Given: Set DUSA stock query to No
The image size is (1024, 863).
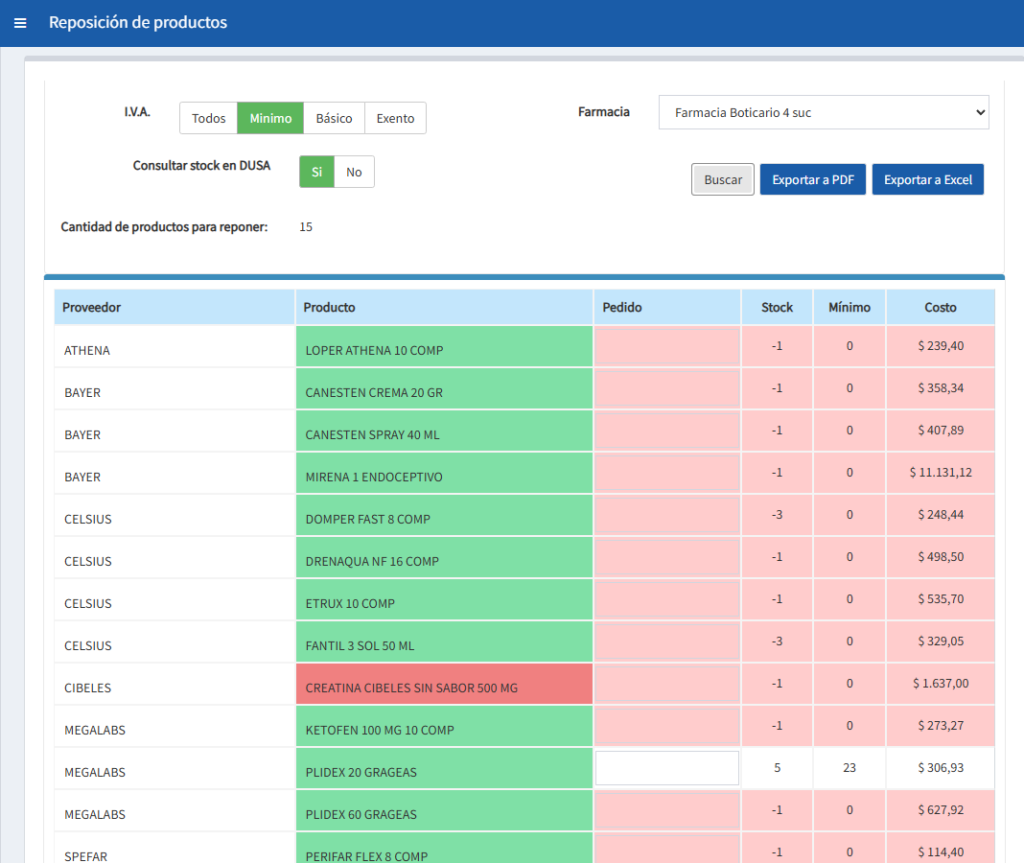Looking at the screenshot, I should (354, 172).
